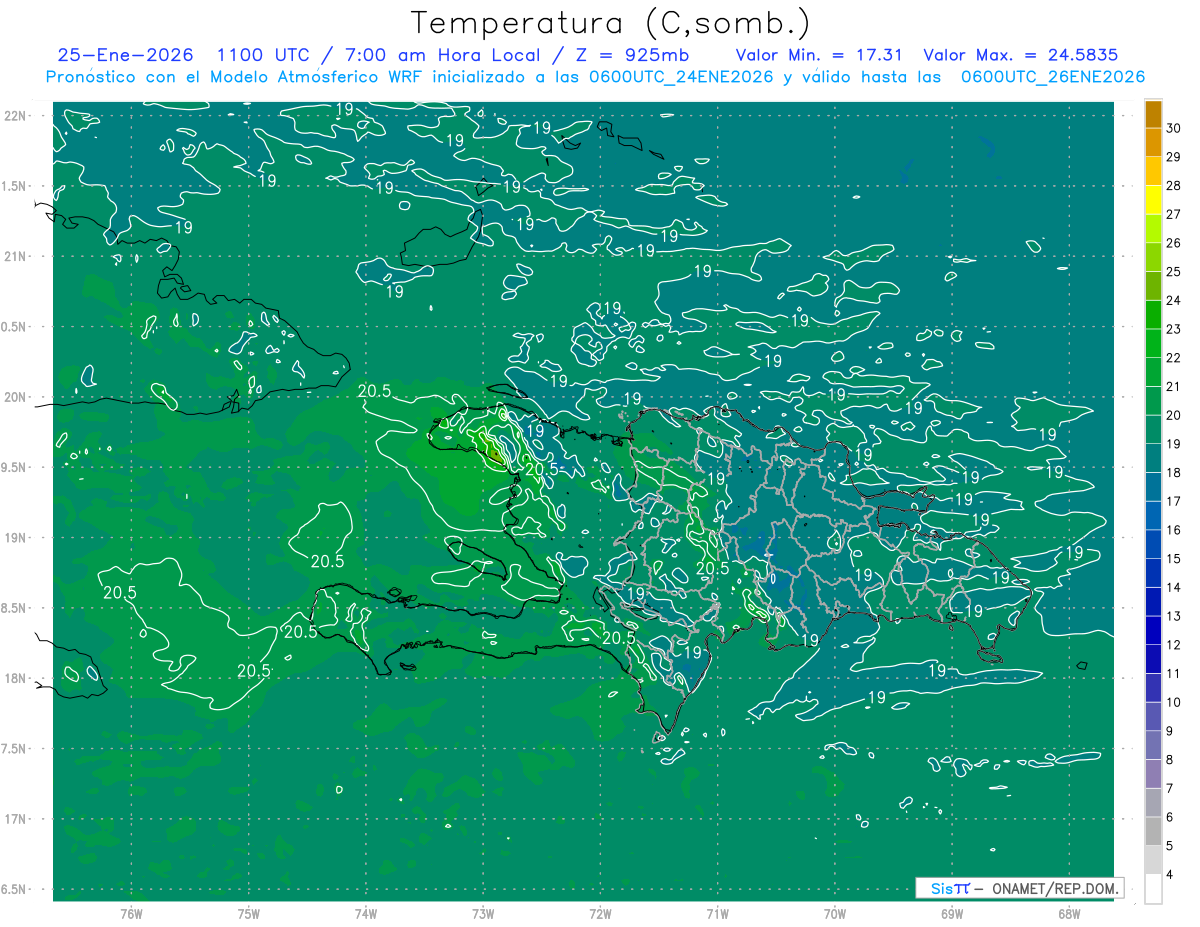The width and height of the screenshot is (1200, 927).
Task: Click the legend band between 29 and 30
Action: 1153,143
